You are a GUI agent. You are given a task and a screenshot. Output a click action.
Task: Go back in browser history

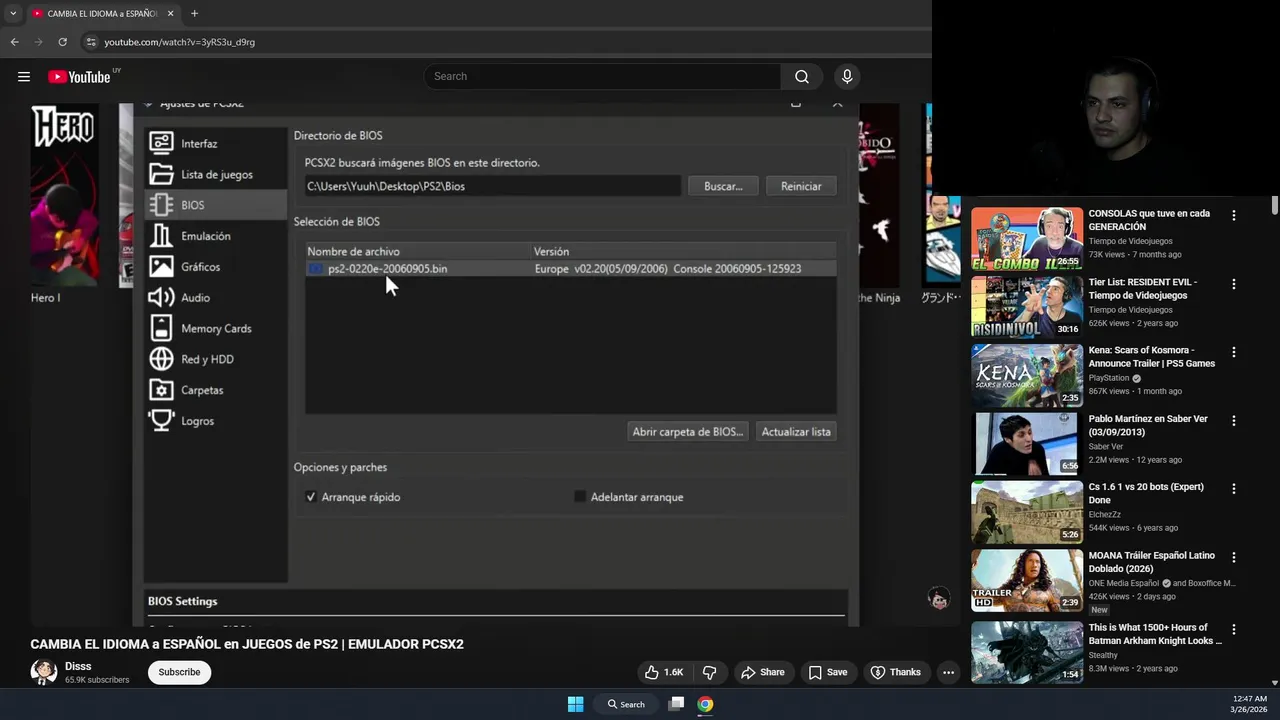pos(14,42)
